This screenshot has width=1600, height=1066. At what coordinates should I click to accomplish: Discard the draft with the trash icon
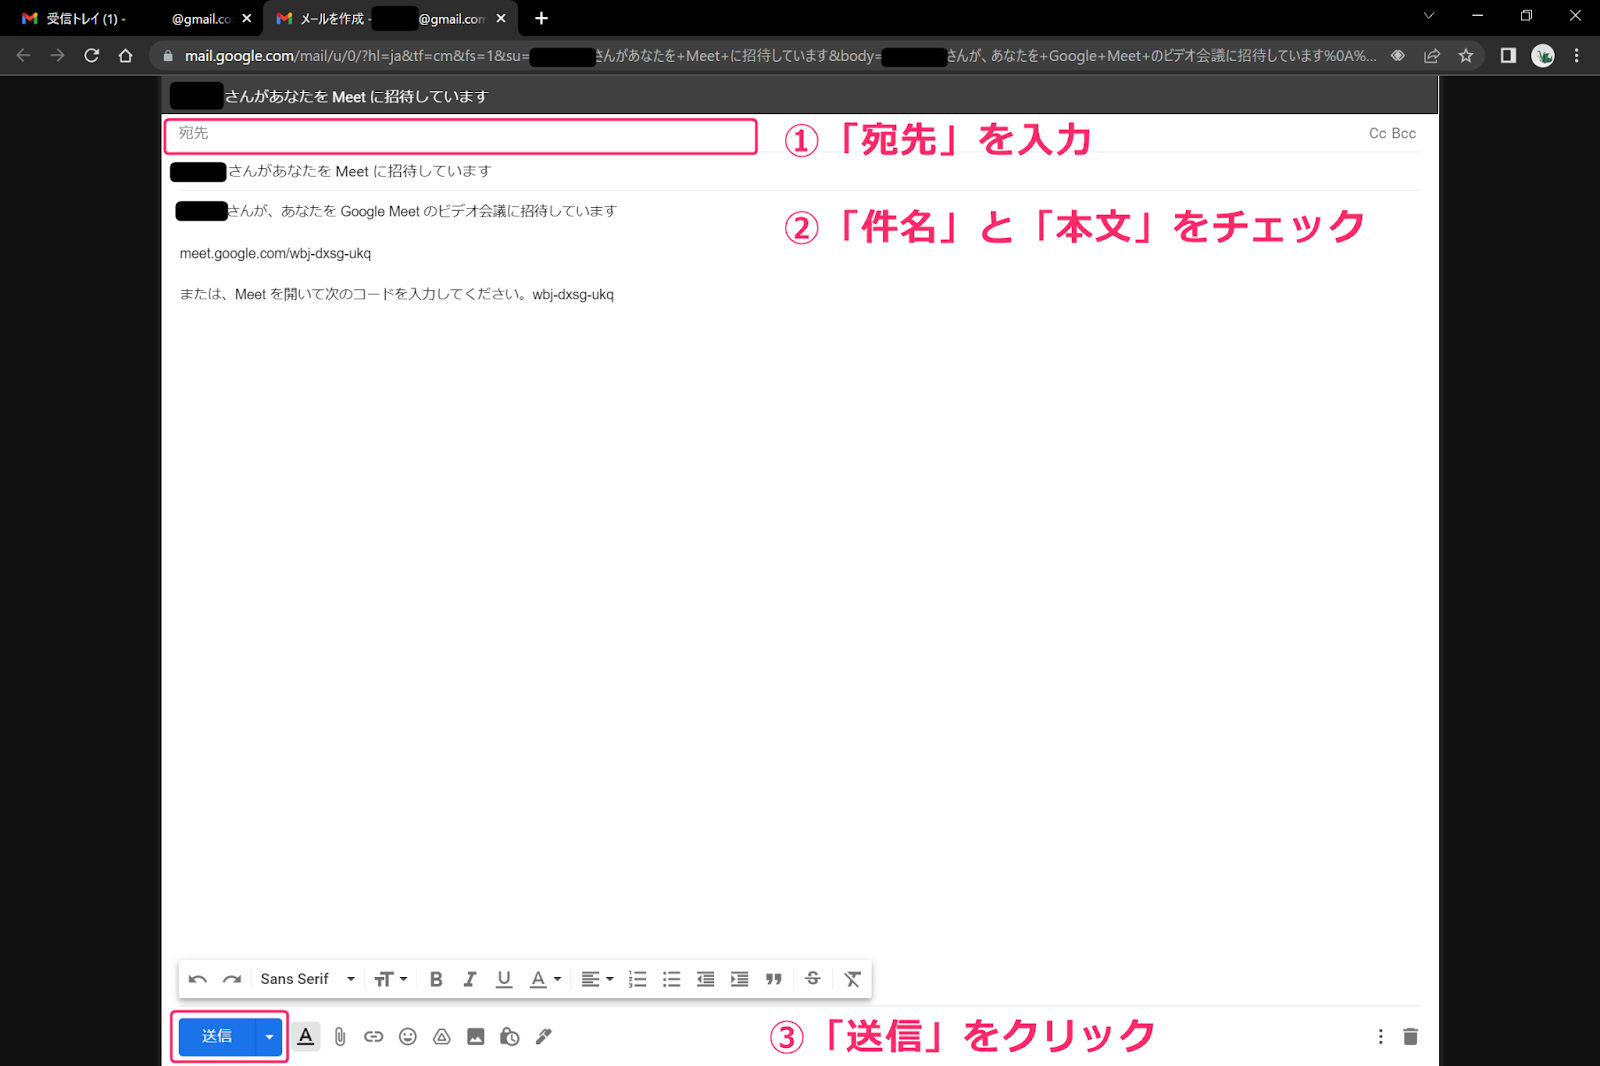[x=1411, y=1036]
